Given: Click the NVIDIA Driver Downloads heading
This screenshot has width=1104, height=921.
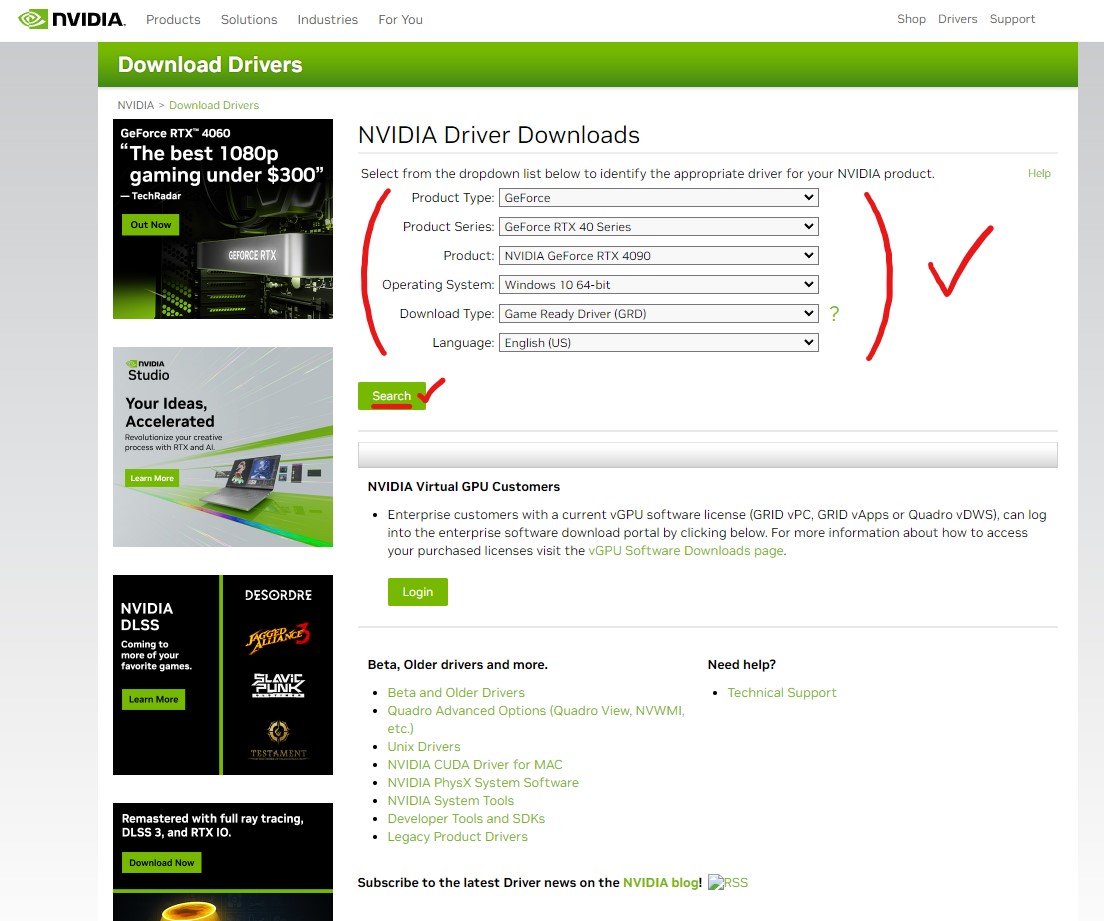Looking at the screenshot, I should click(498, 135).
